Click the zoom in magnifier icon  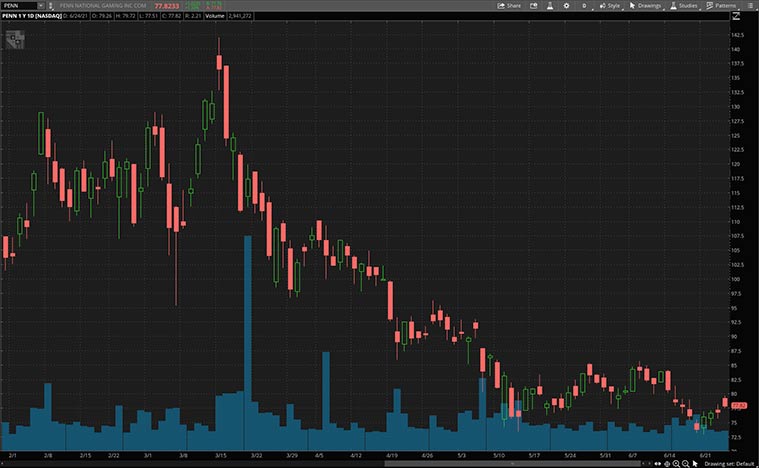coord(676,463)
